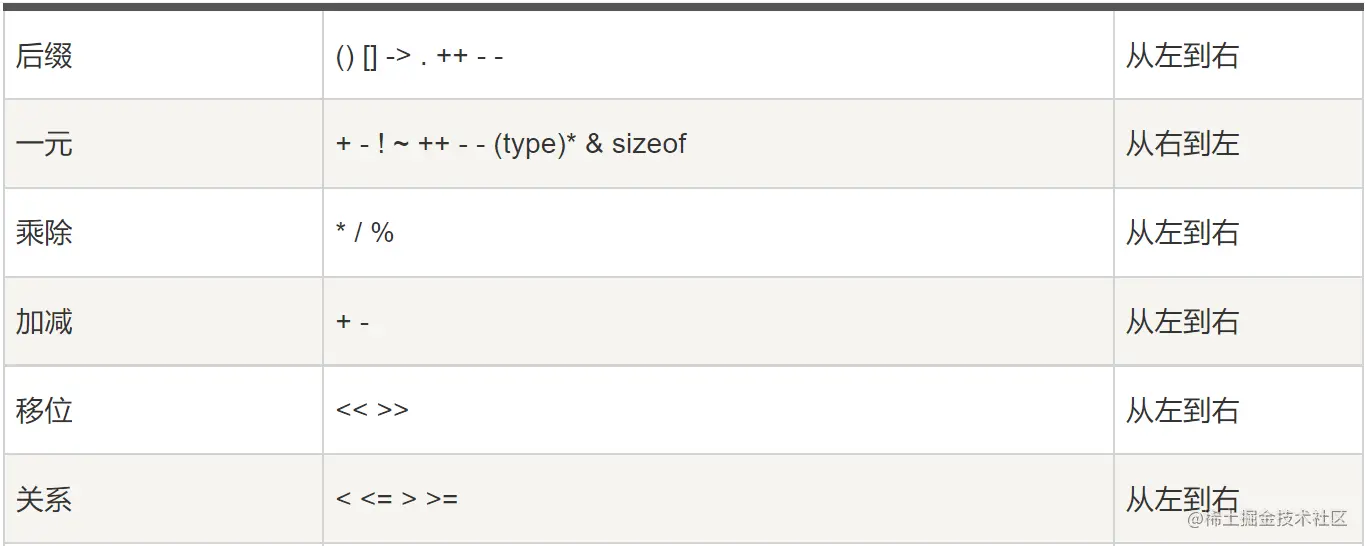Click 从左到右 in the 后缀 row
1365x546 pixels.
tap(1182, 56)
